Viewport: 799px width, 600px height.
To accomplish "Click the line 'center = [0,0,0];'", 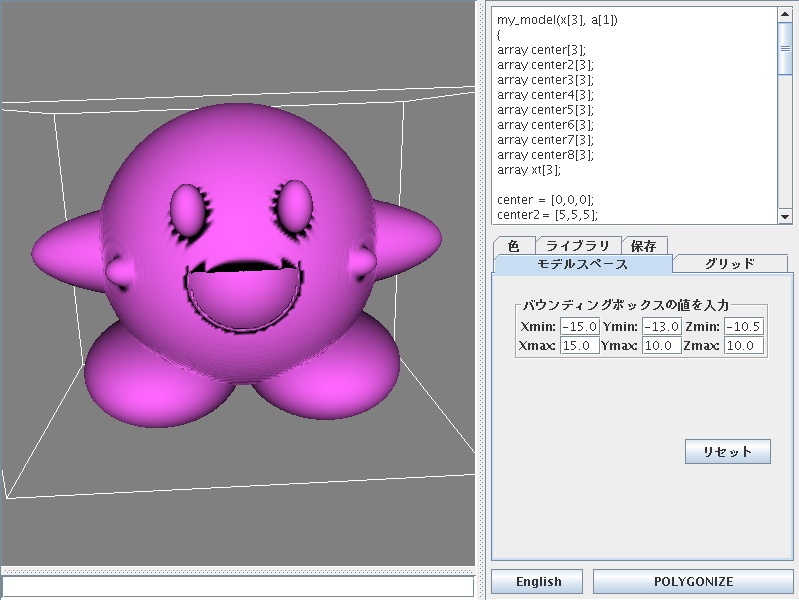I will tap(545, 200).
